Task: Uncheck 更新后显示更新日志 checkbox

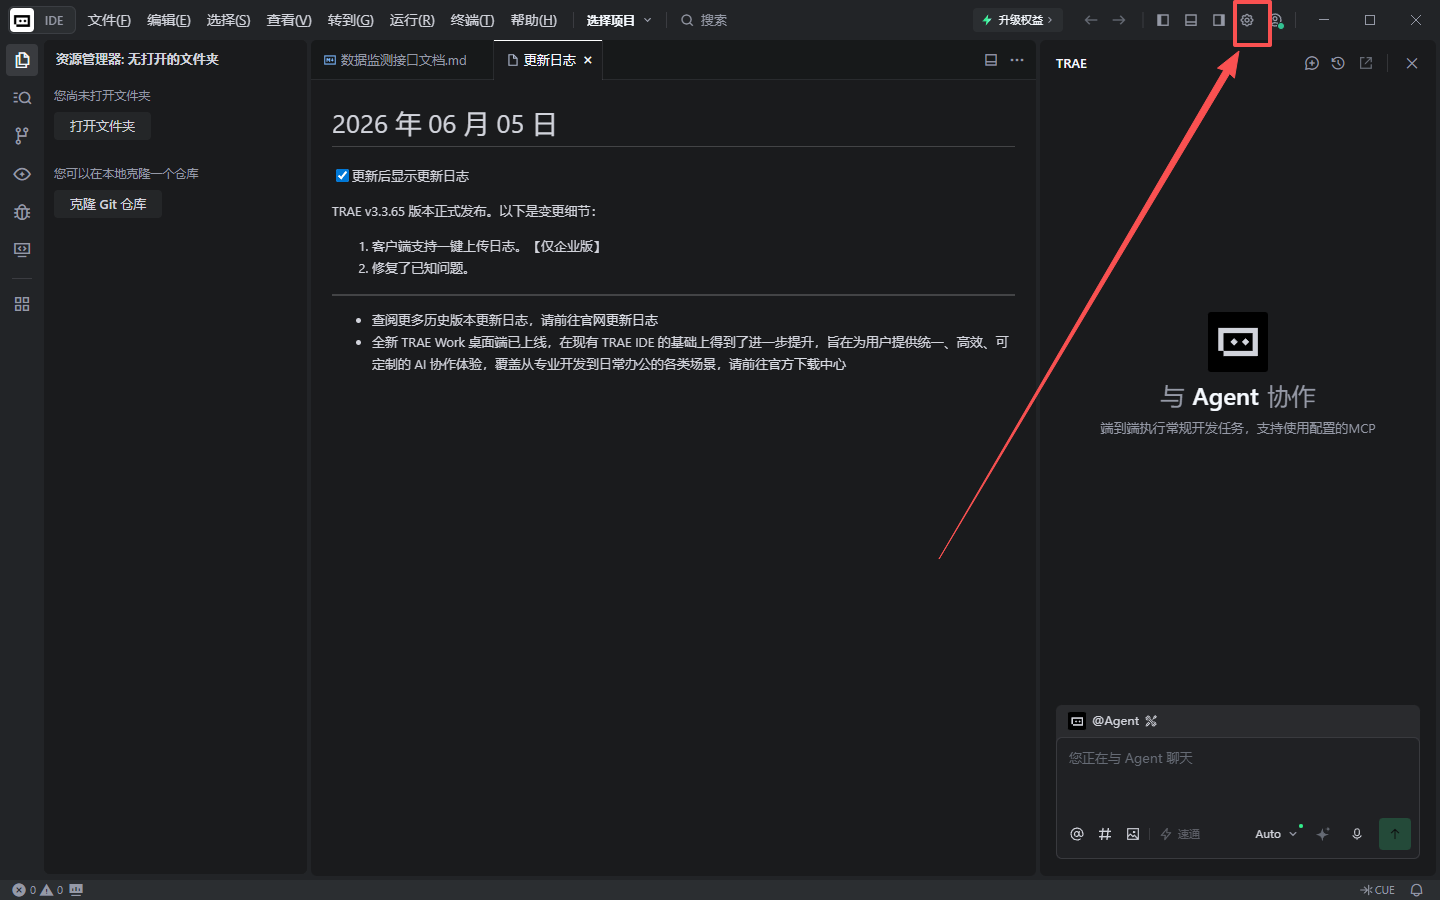Action: [342, 176]
